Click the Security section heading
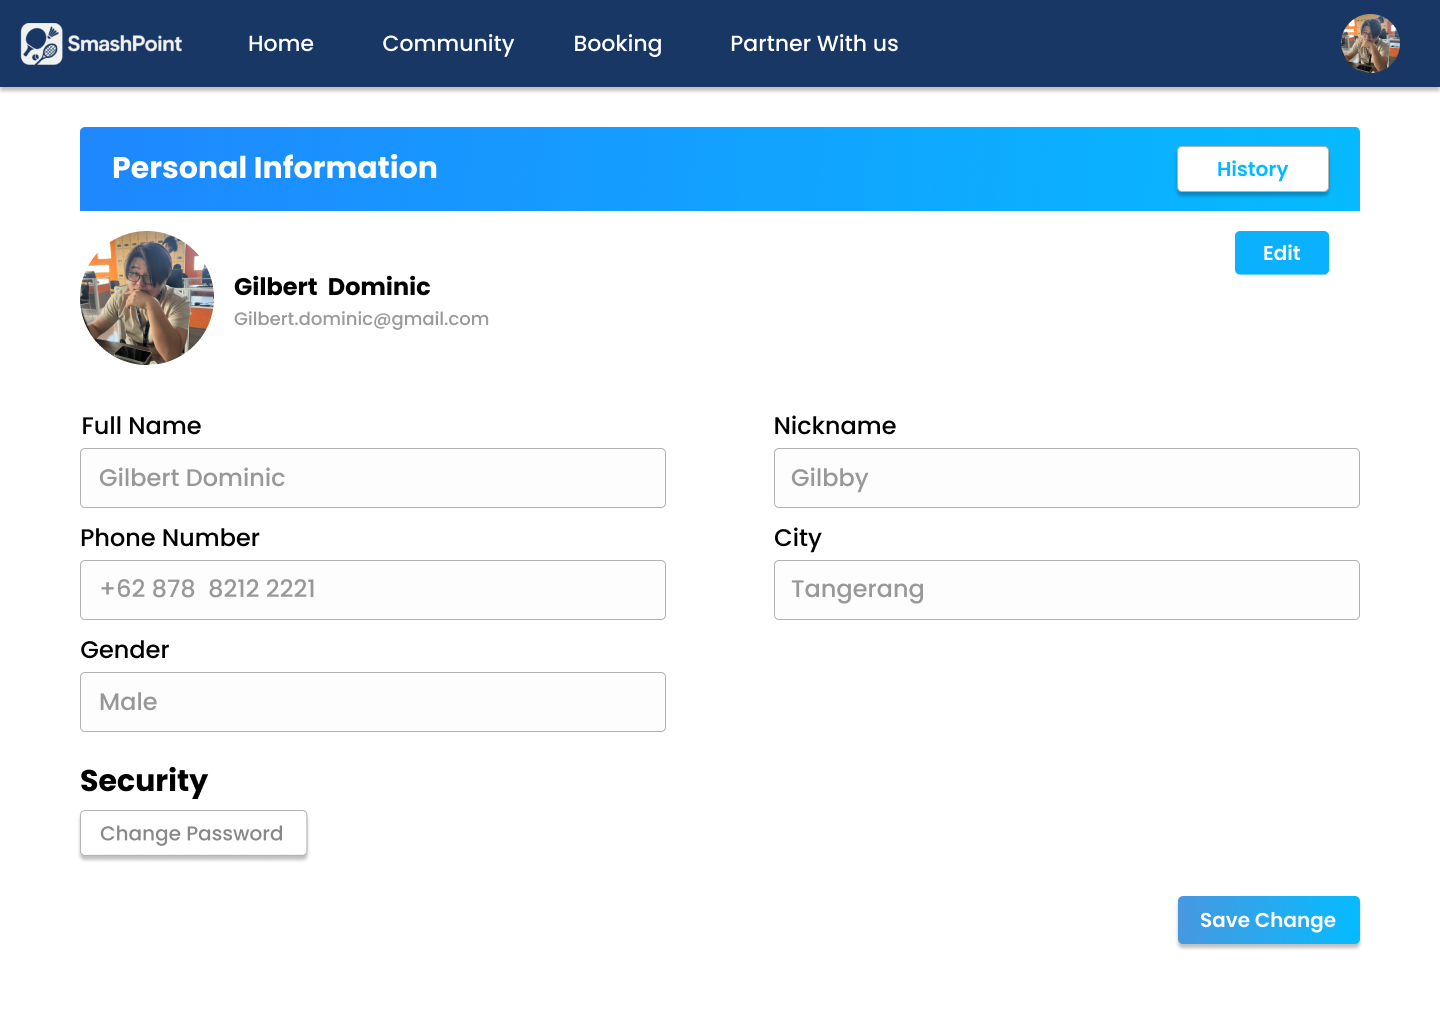This screenshot has height=1024, width=1440. (144, 781)
